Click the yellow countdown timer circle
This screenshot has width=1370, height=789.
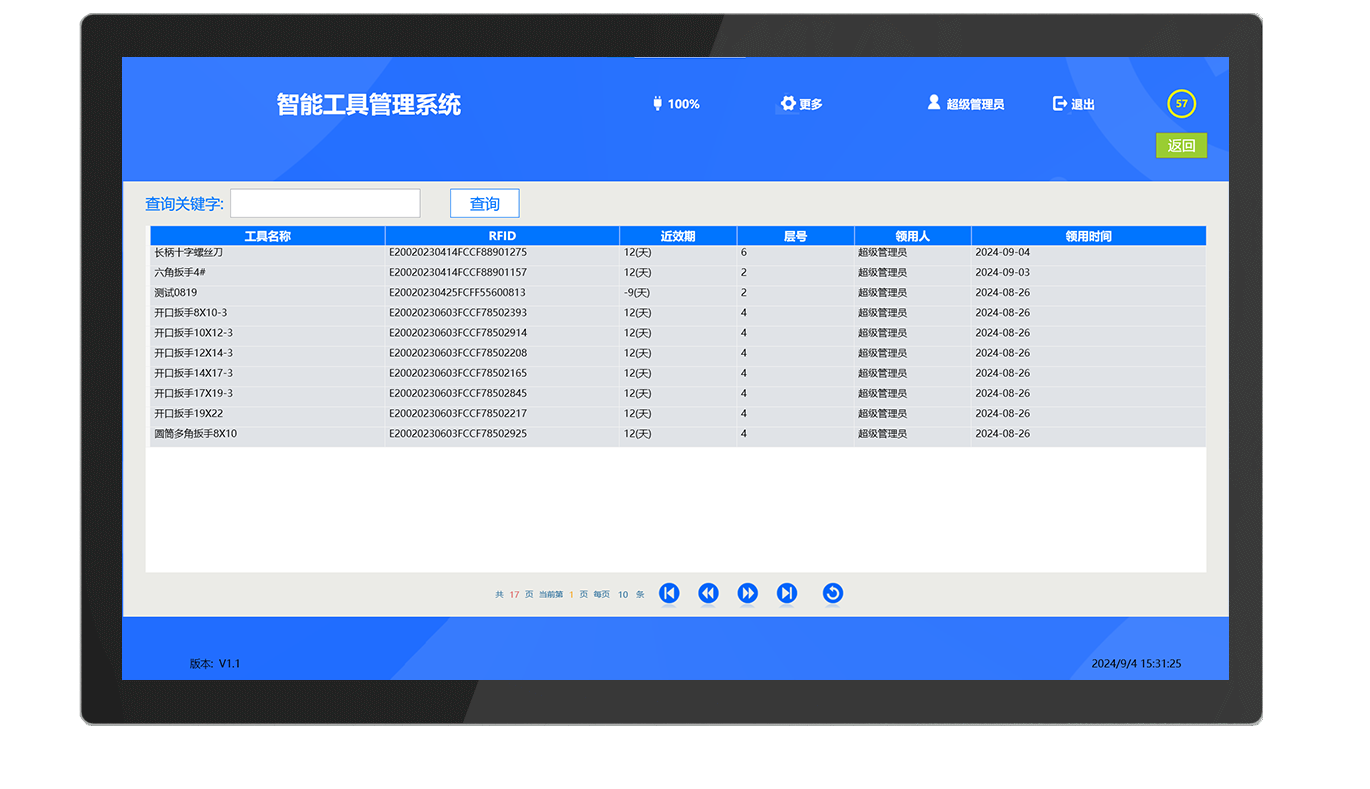tap(1181, 103)
